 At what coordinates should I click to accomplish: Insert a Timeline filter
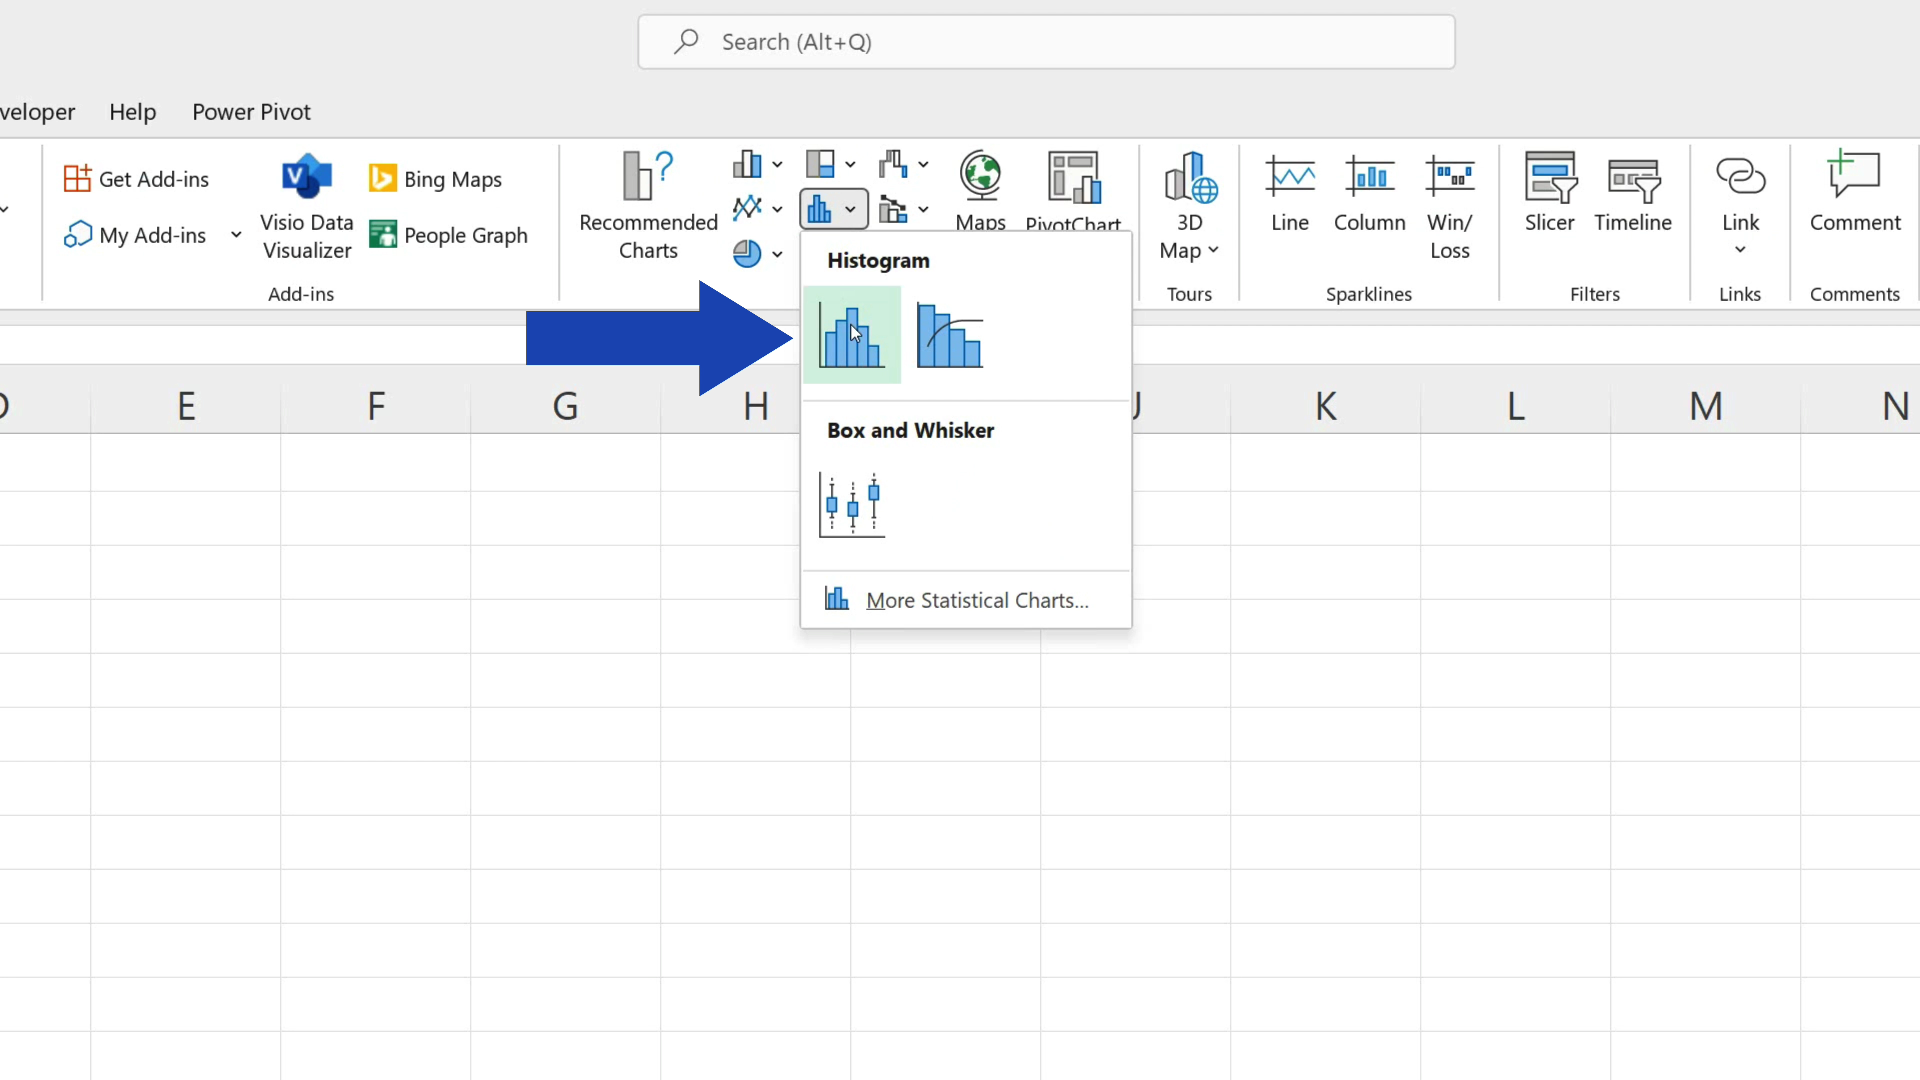pos(1633,193)
